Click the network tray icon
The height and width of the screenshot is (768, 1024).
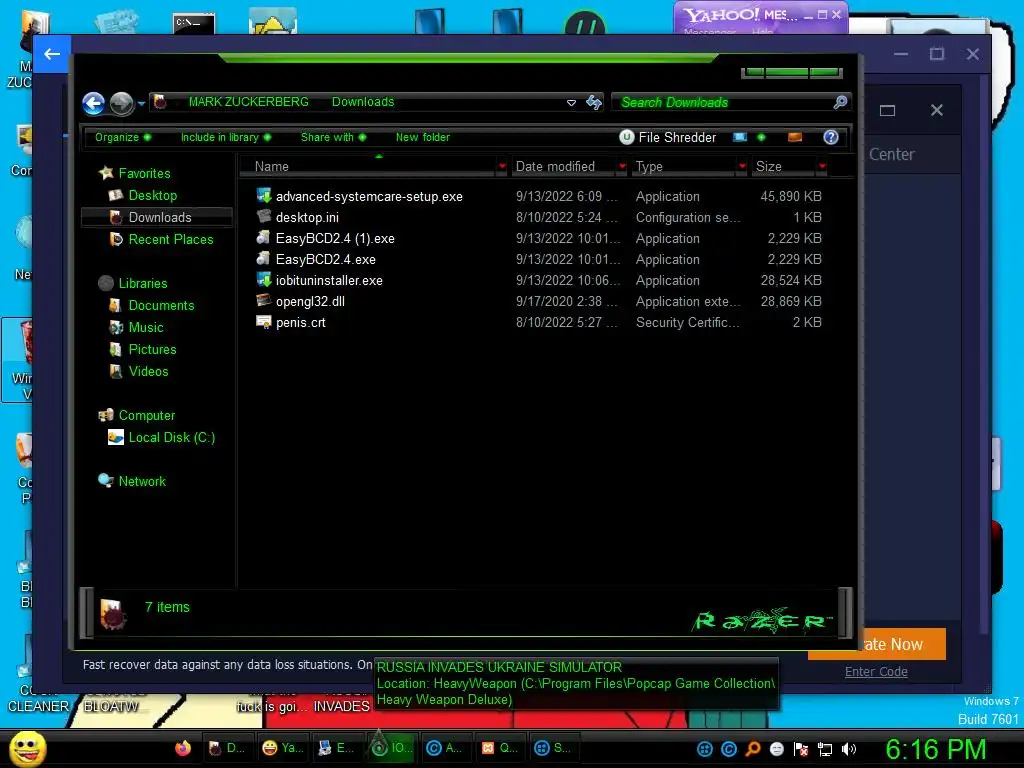pyautogui.click(x=825, y=749)
